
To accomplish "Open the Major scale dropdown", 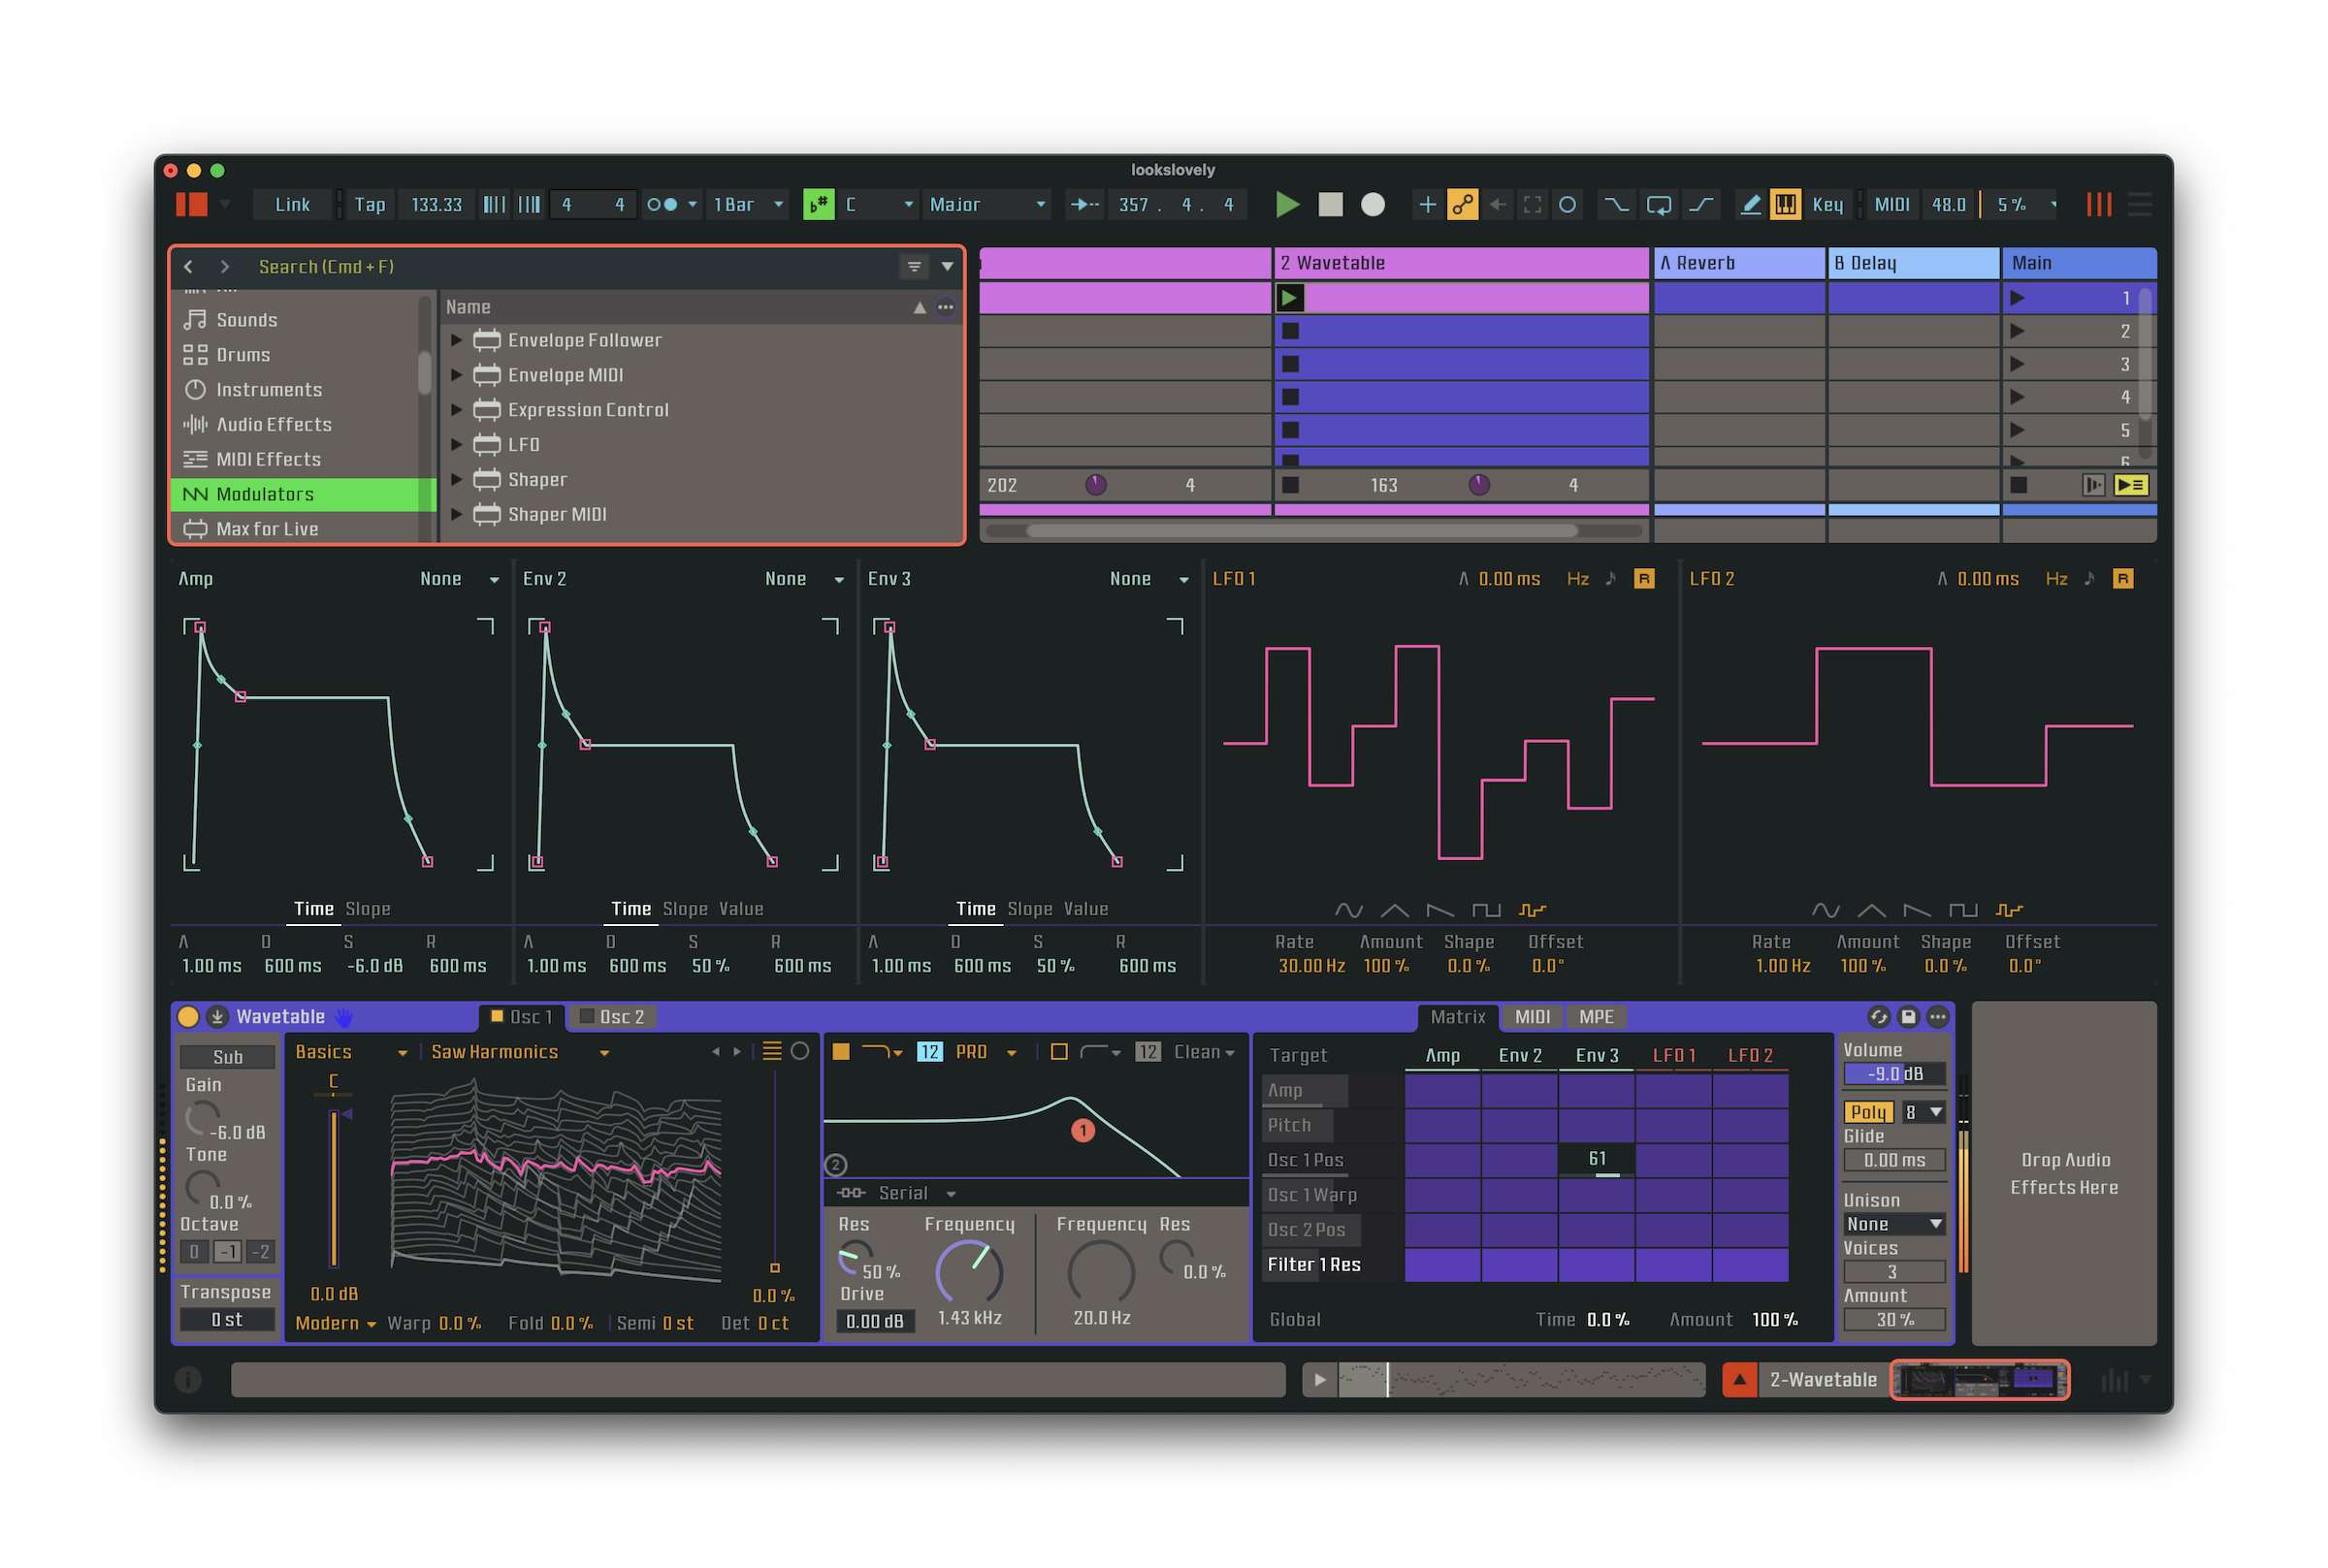I will point(986,204).
